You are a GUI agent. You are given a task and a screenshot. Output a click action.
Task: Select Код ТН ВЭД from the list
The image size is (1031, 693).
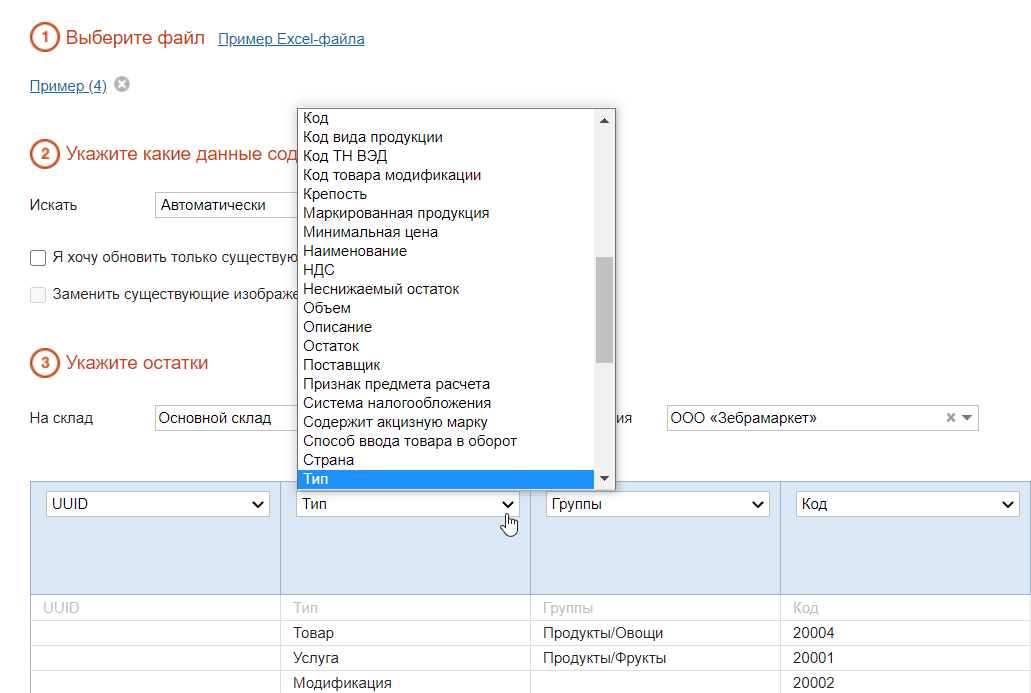coord(345,156)
